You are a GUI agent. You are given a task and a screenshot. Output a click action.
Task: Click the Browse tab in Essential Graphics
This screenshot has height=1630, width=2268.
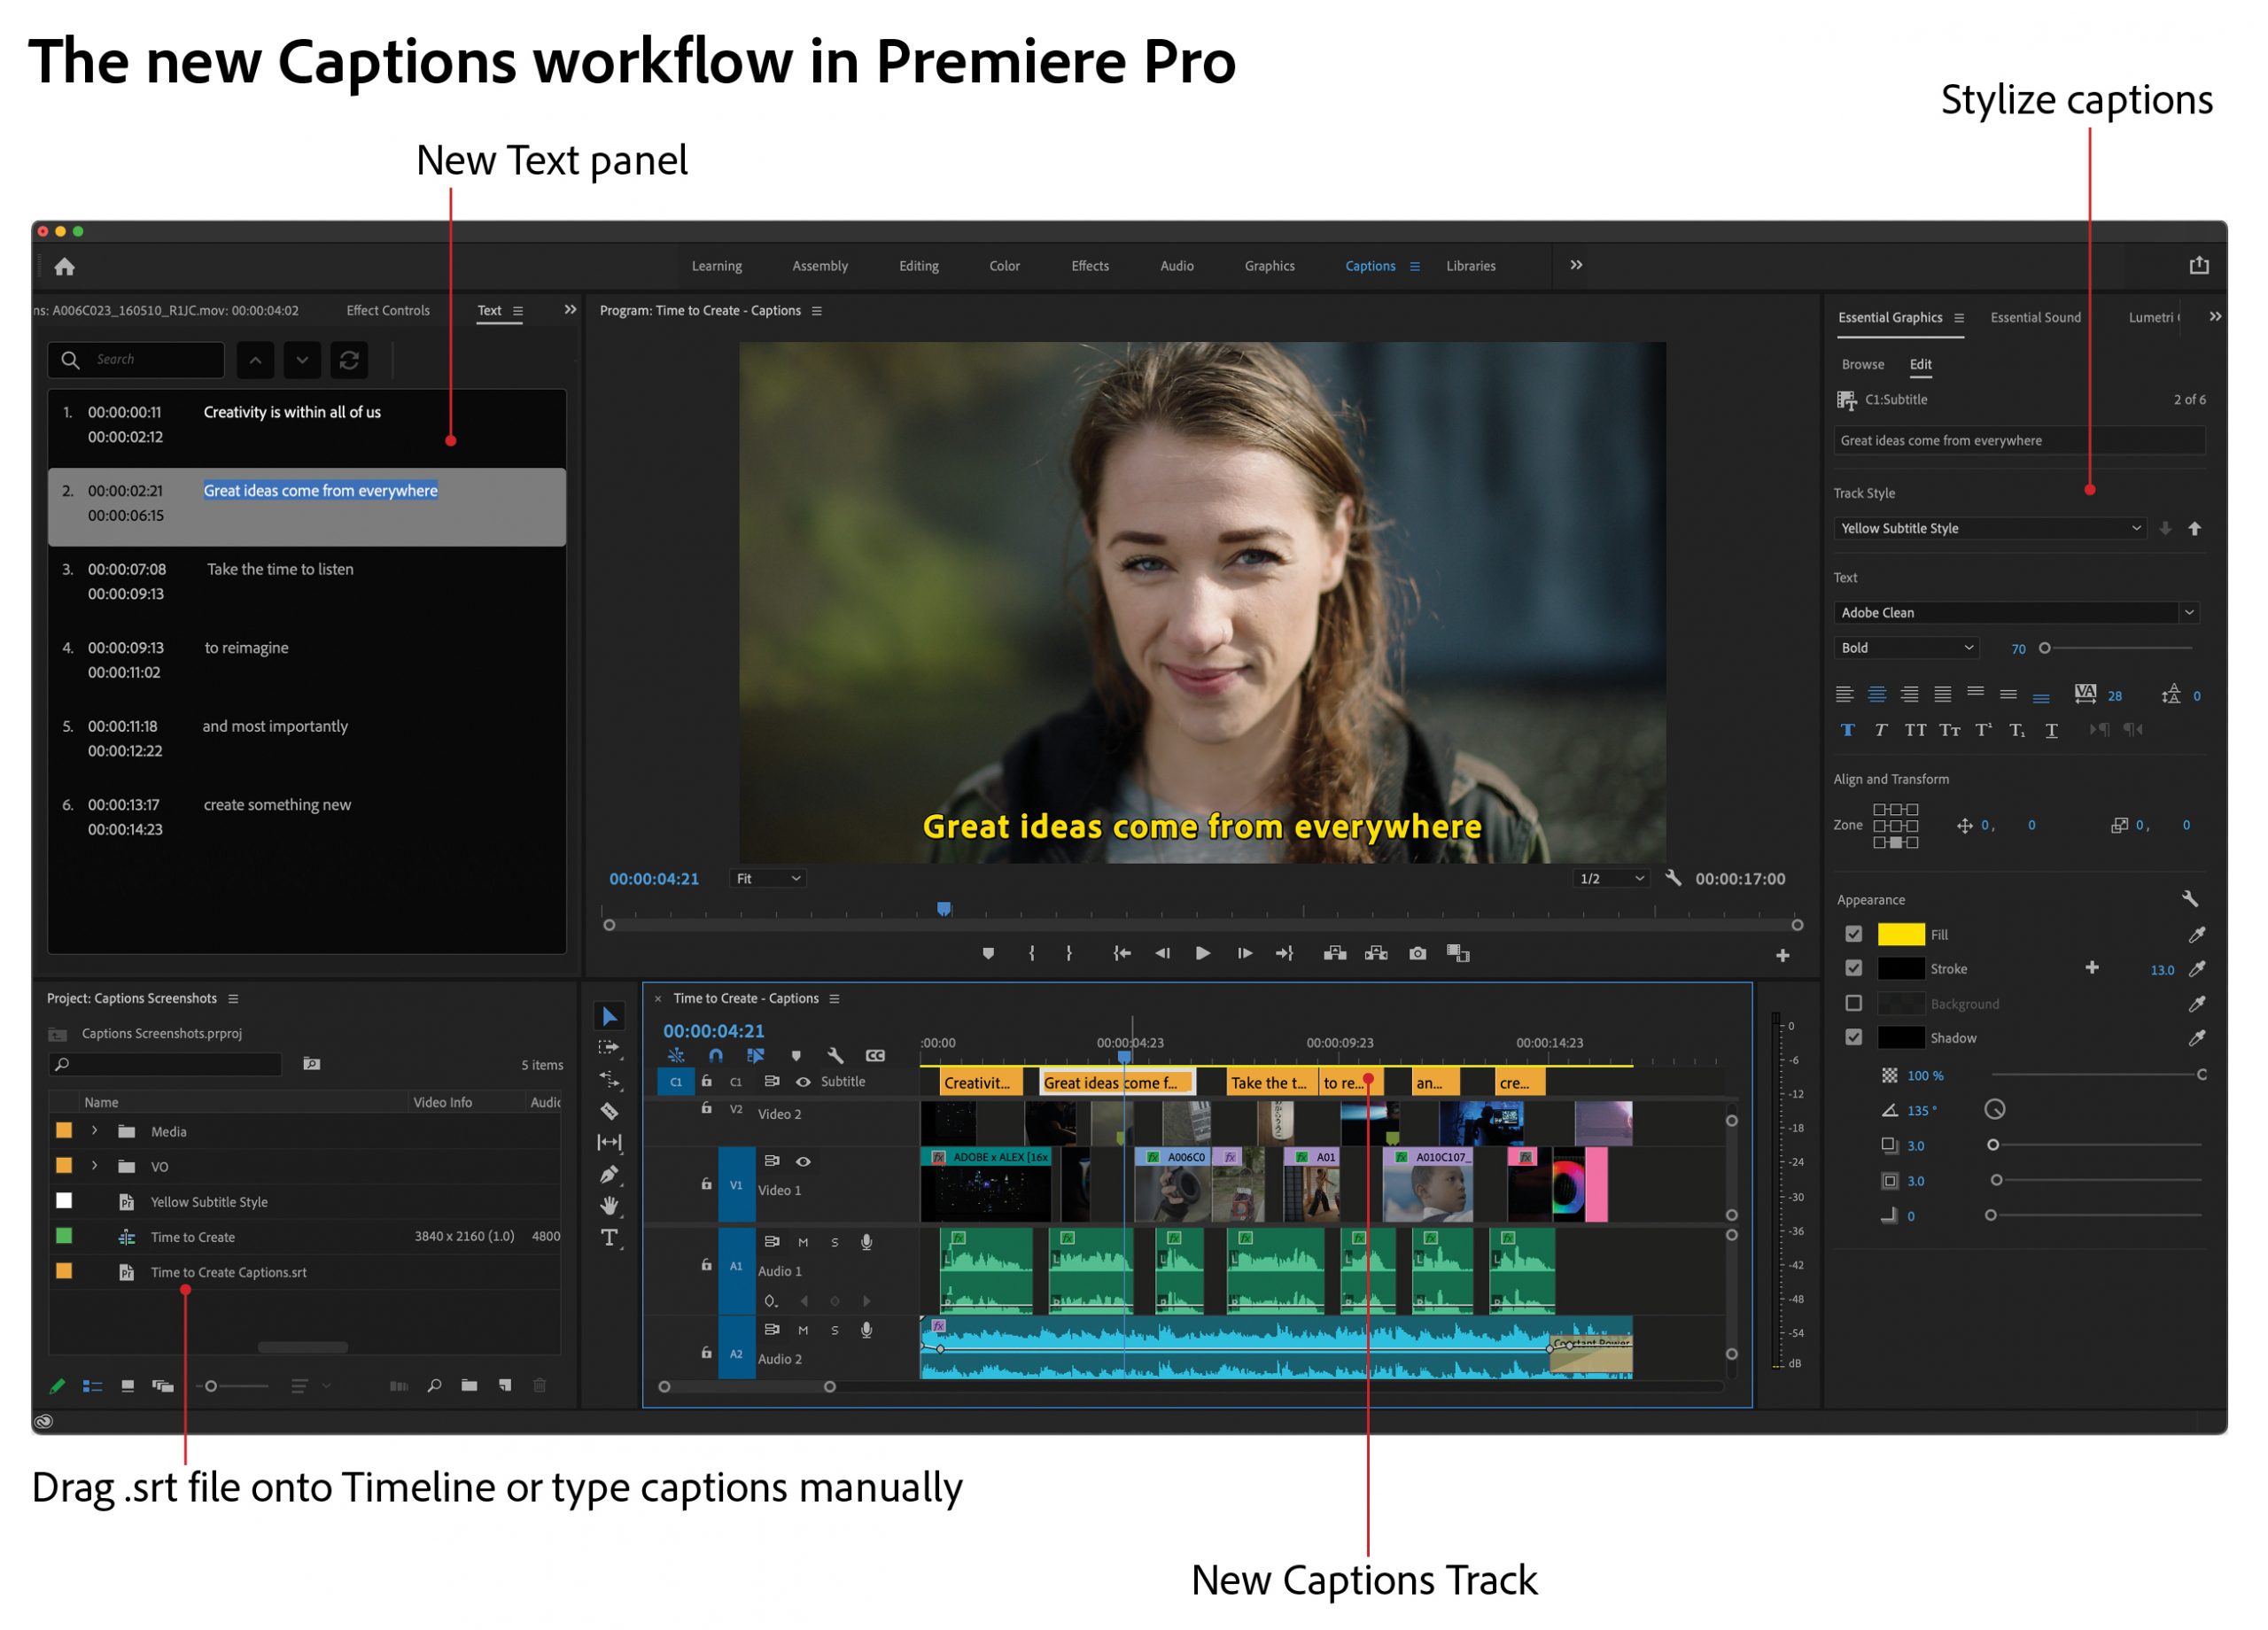[1862, 364]
